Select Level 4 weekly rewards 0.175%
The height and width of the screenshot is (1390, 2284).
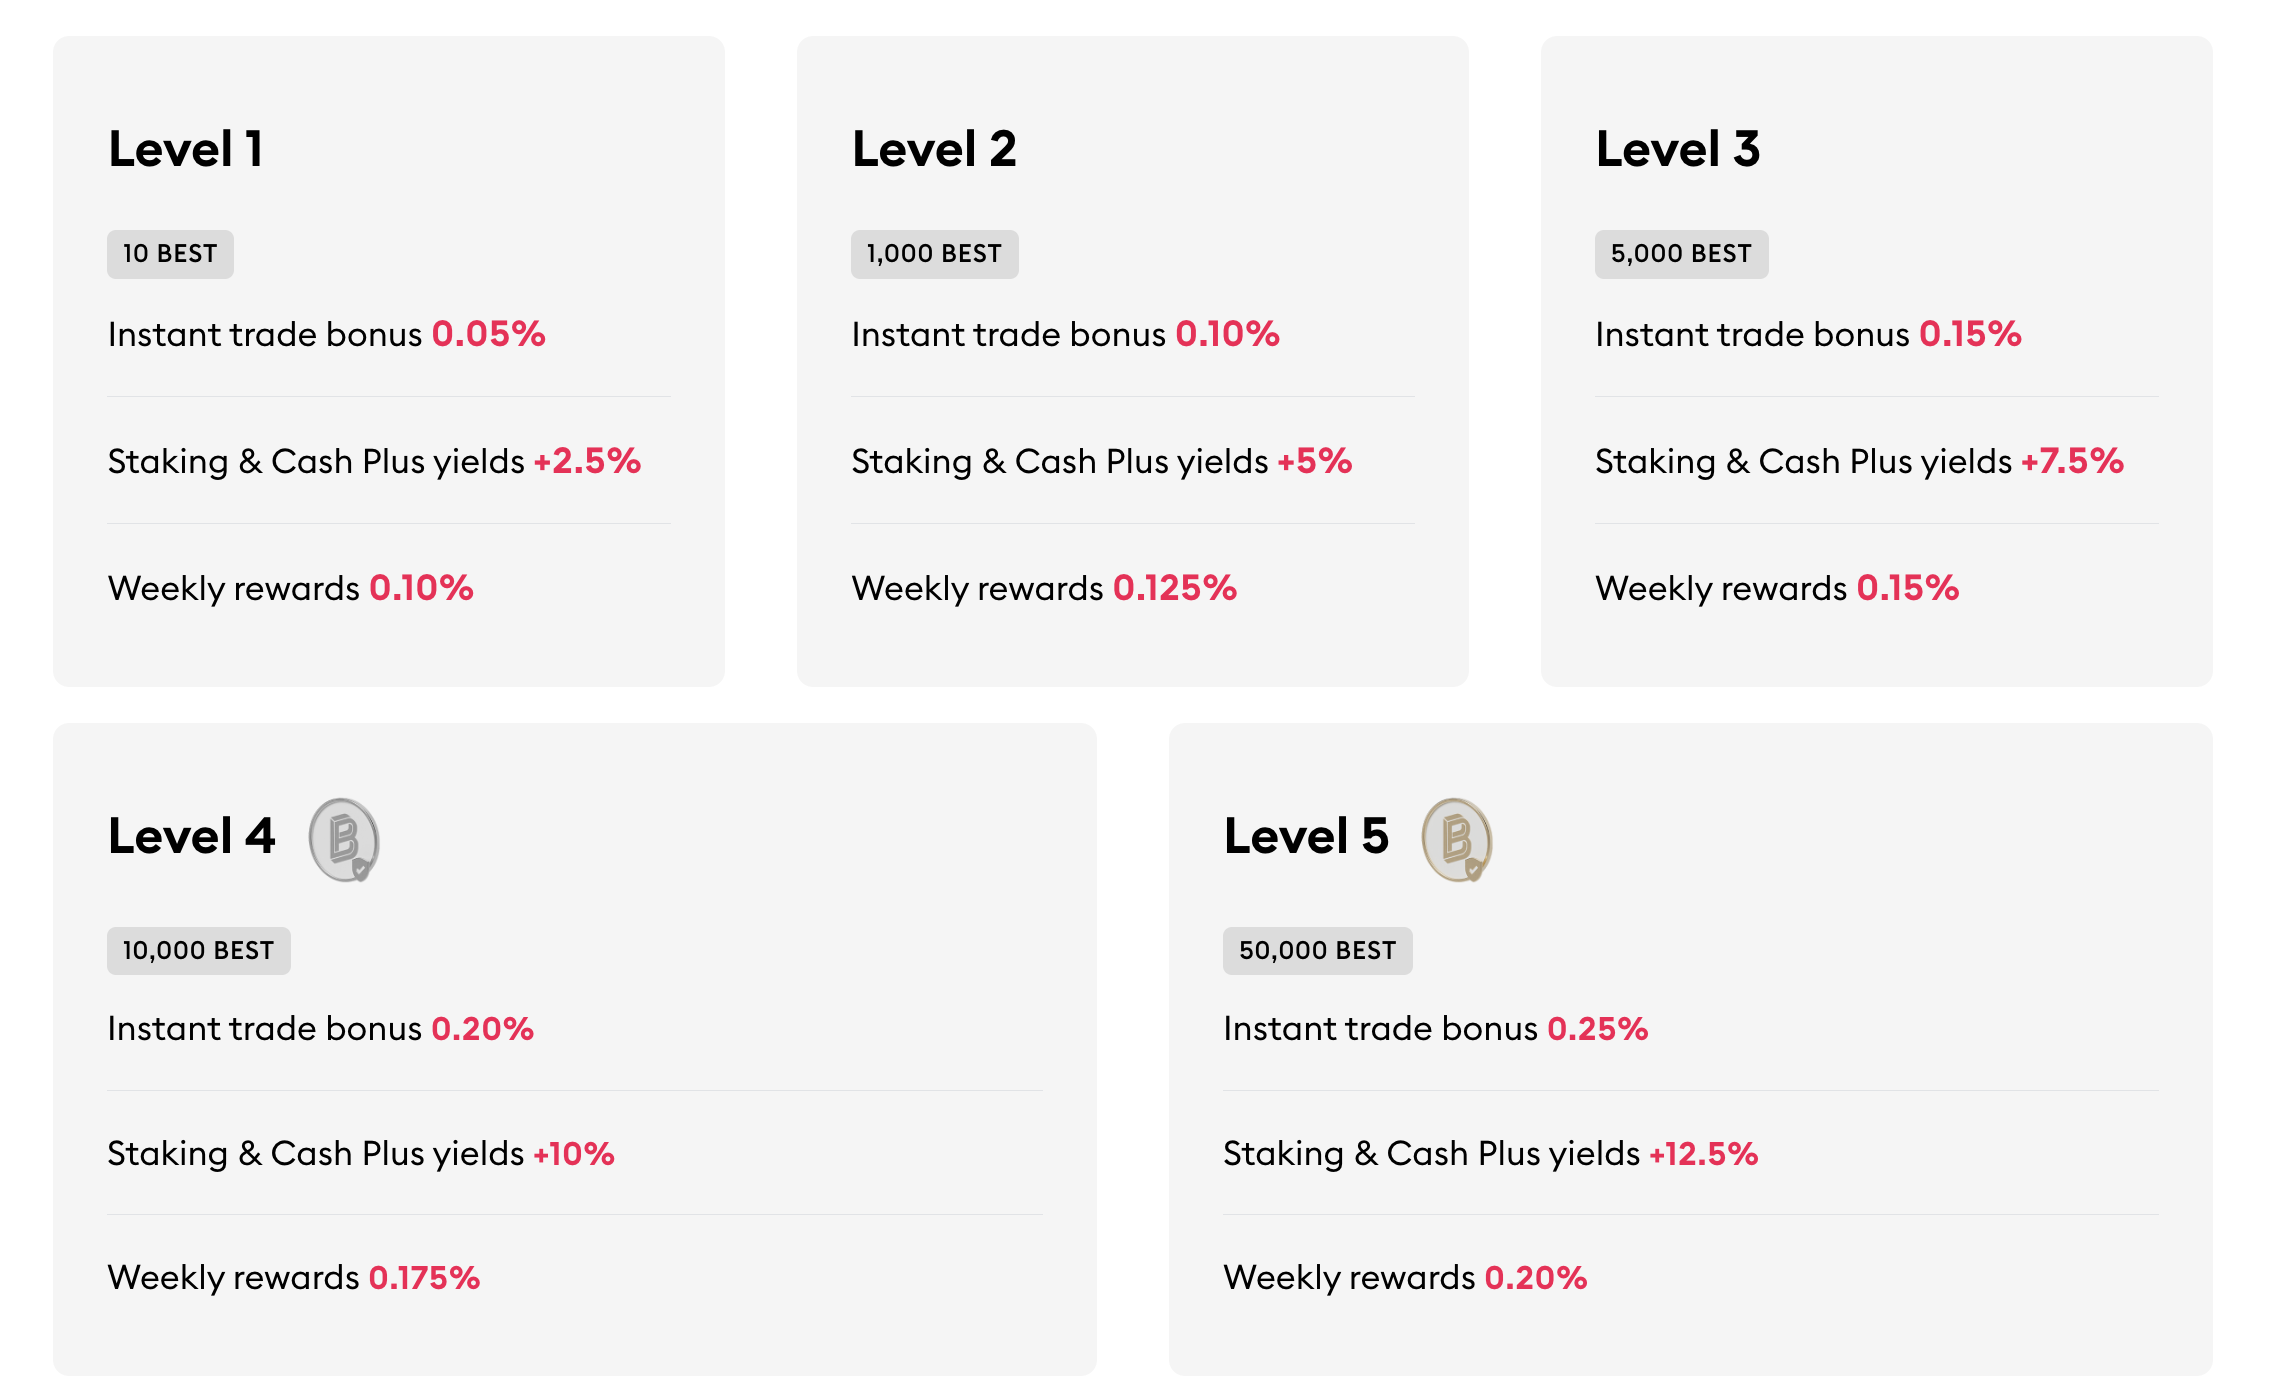tap(424, 1277)
